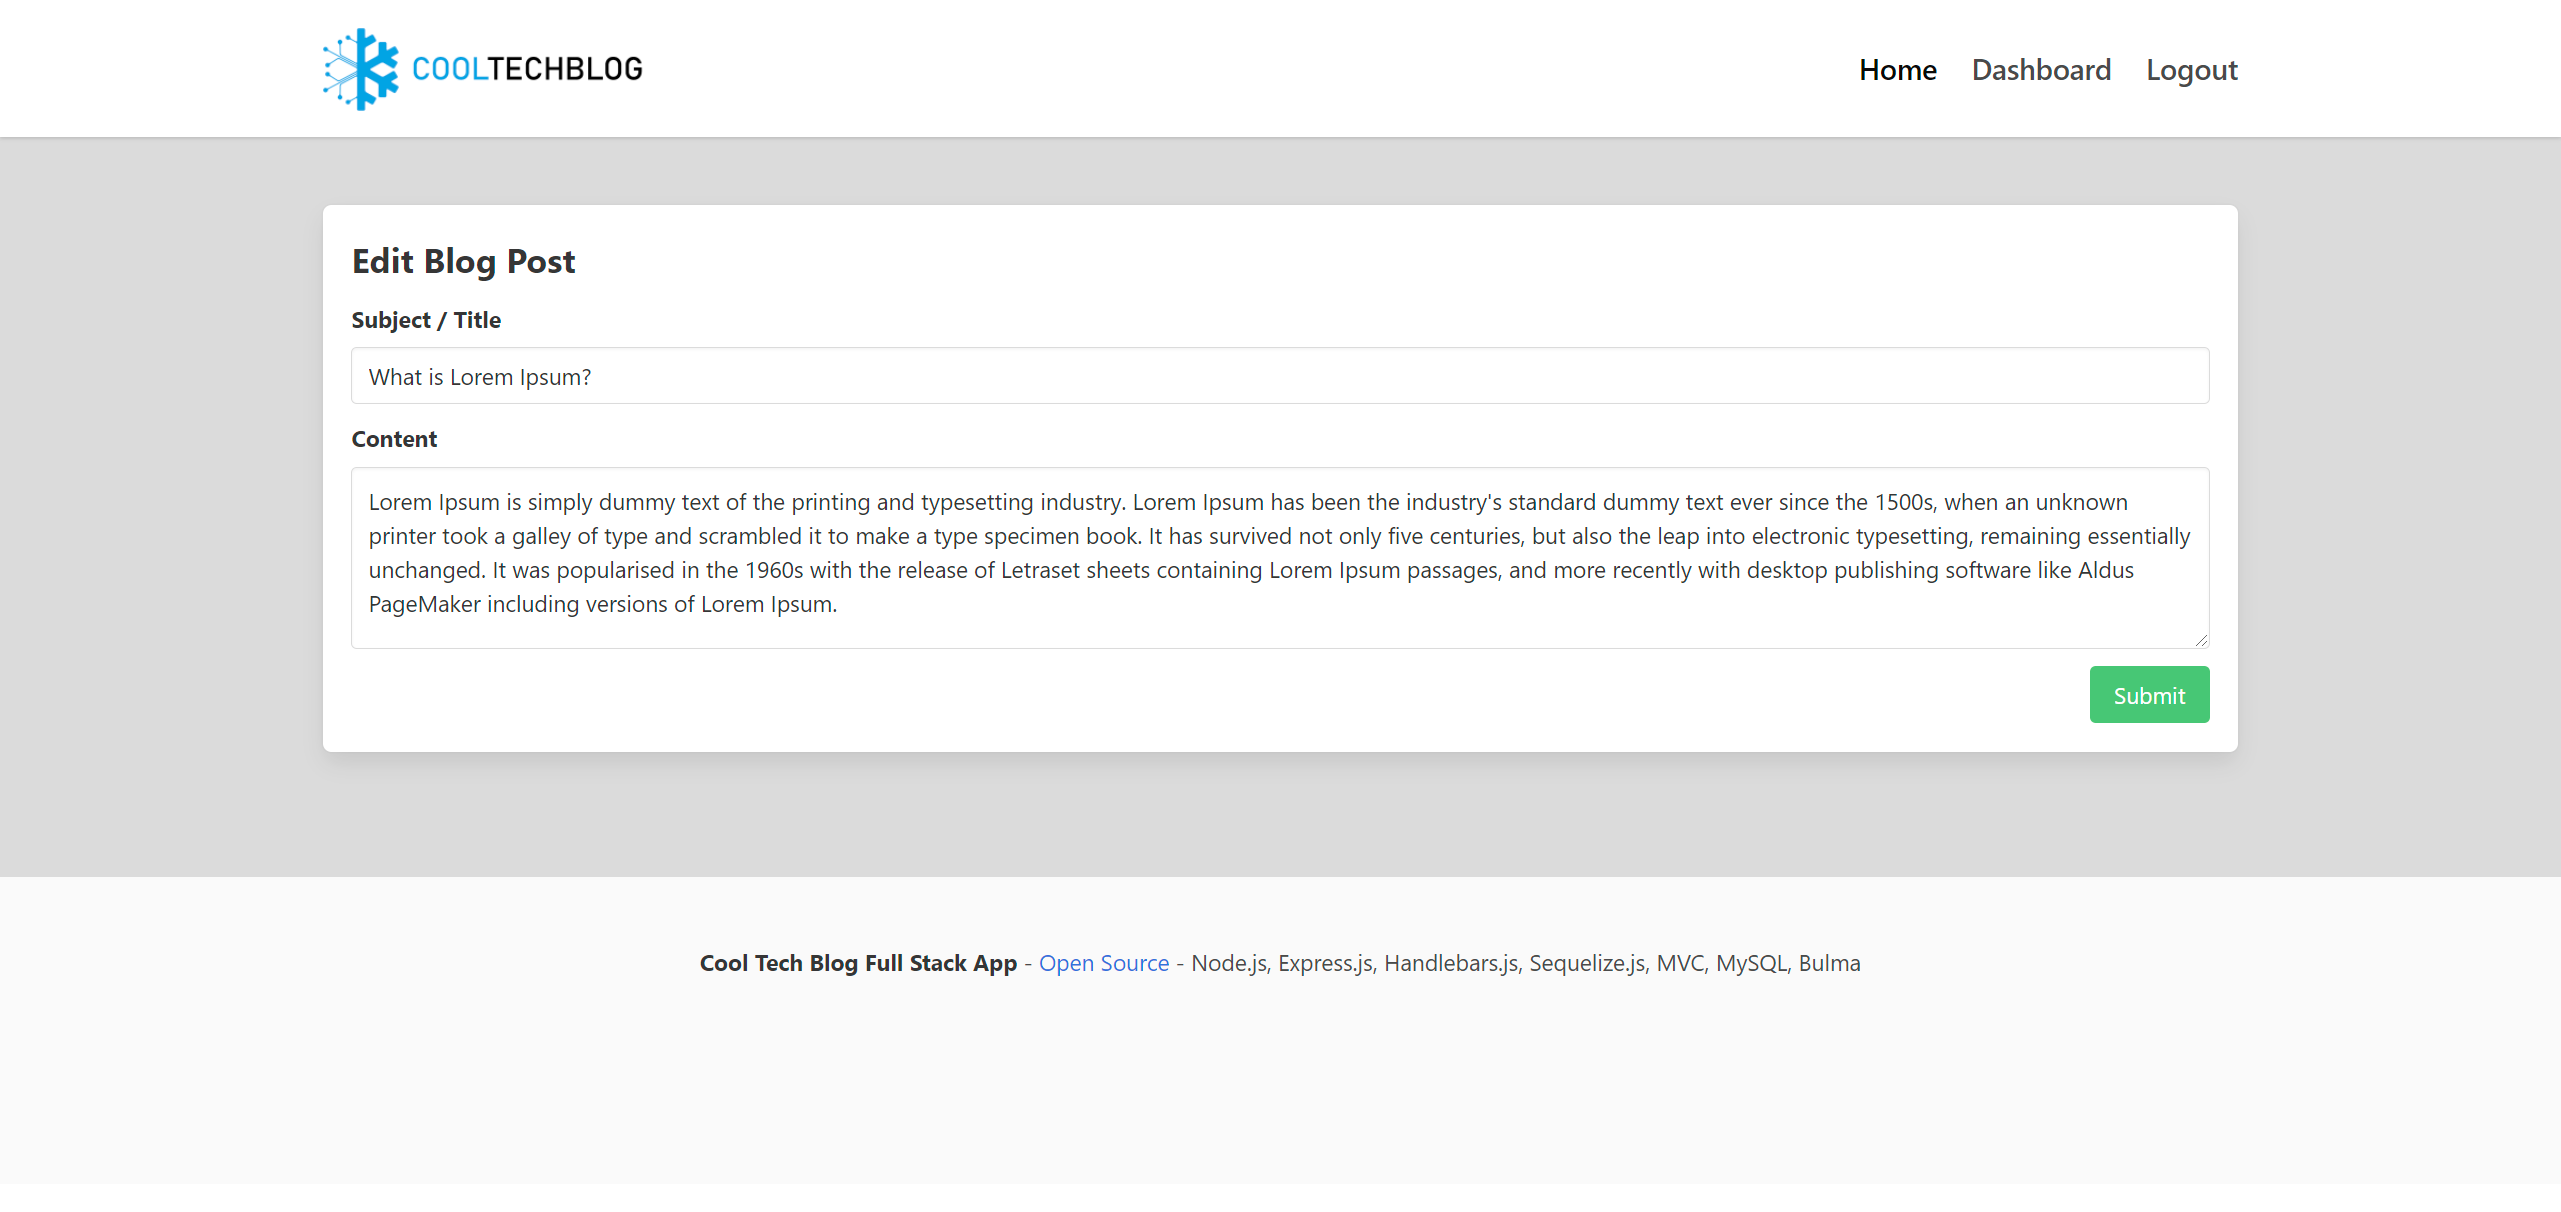The width and height of the screenshot is (2561, 1212).
Task: Click Bulma in the footer text
Action: click(x=1829, y=963)
